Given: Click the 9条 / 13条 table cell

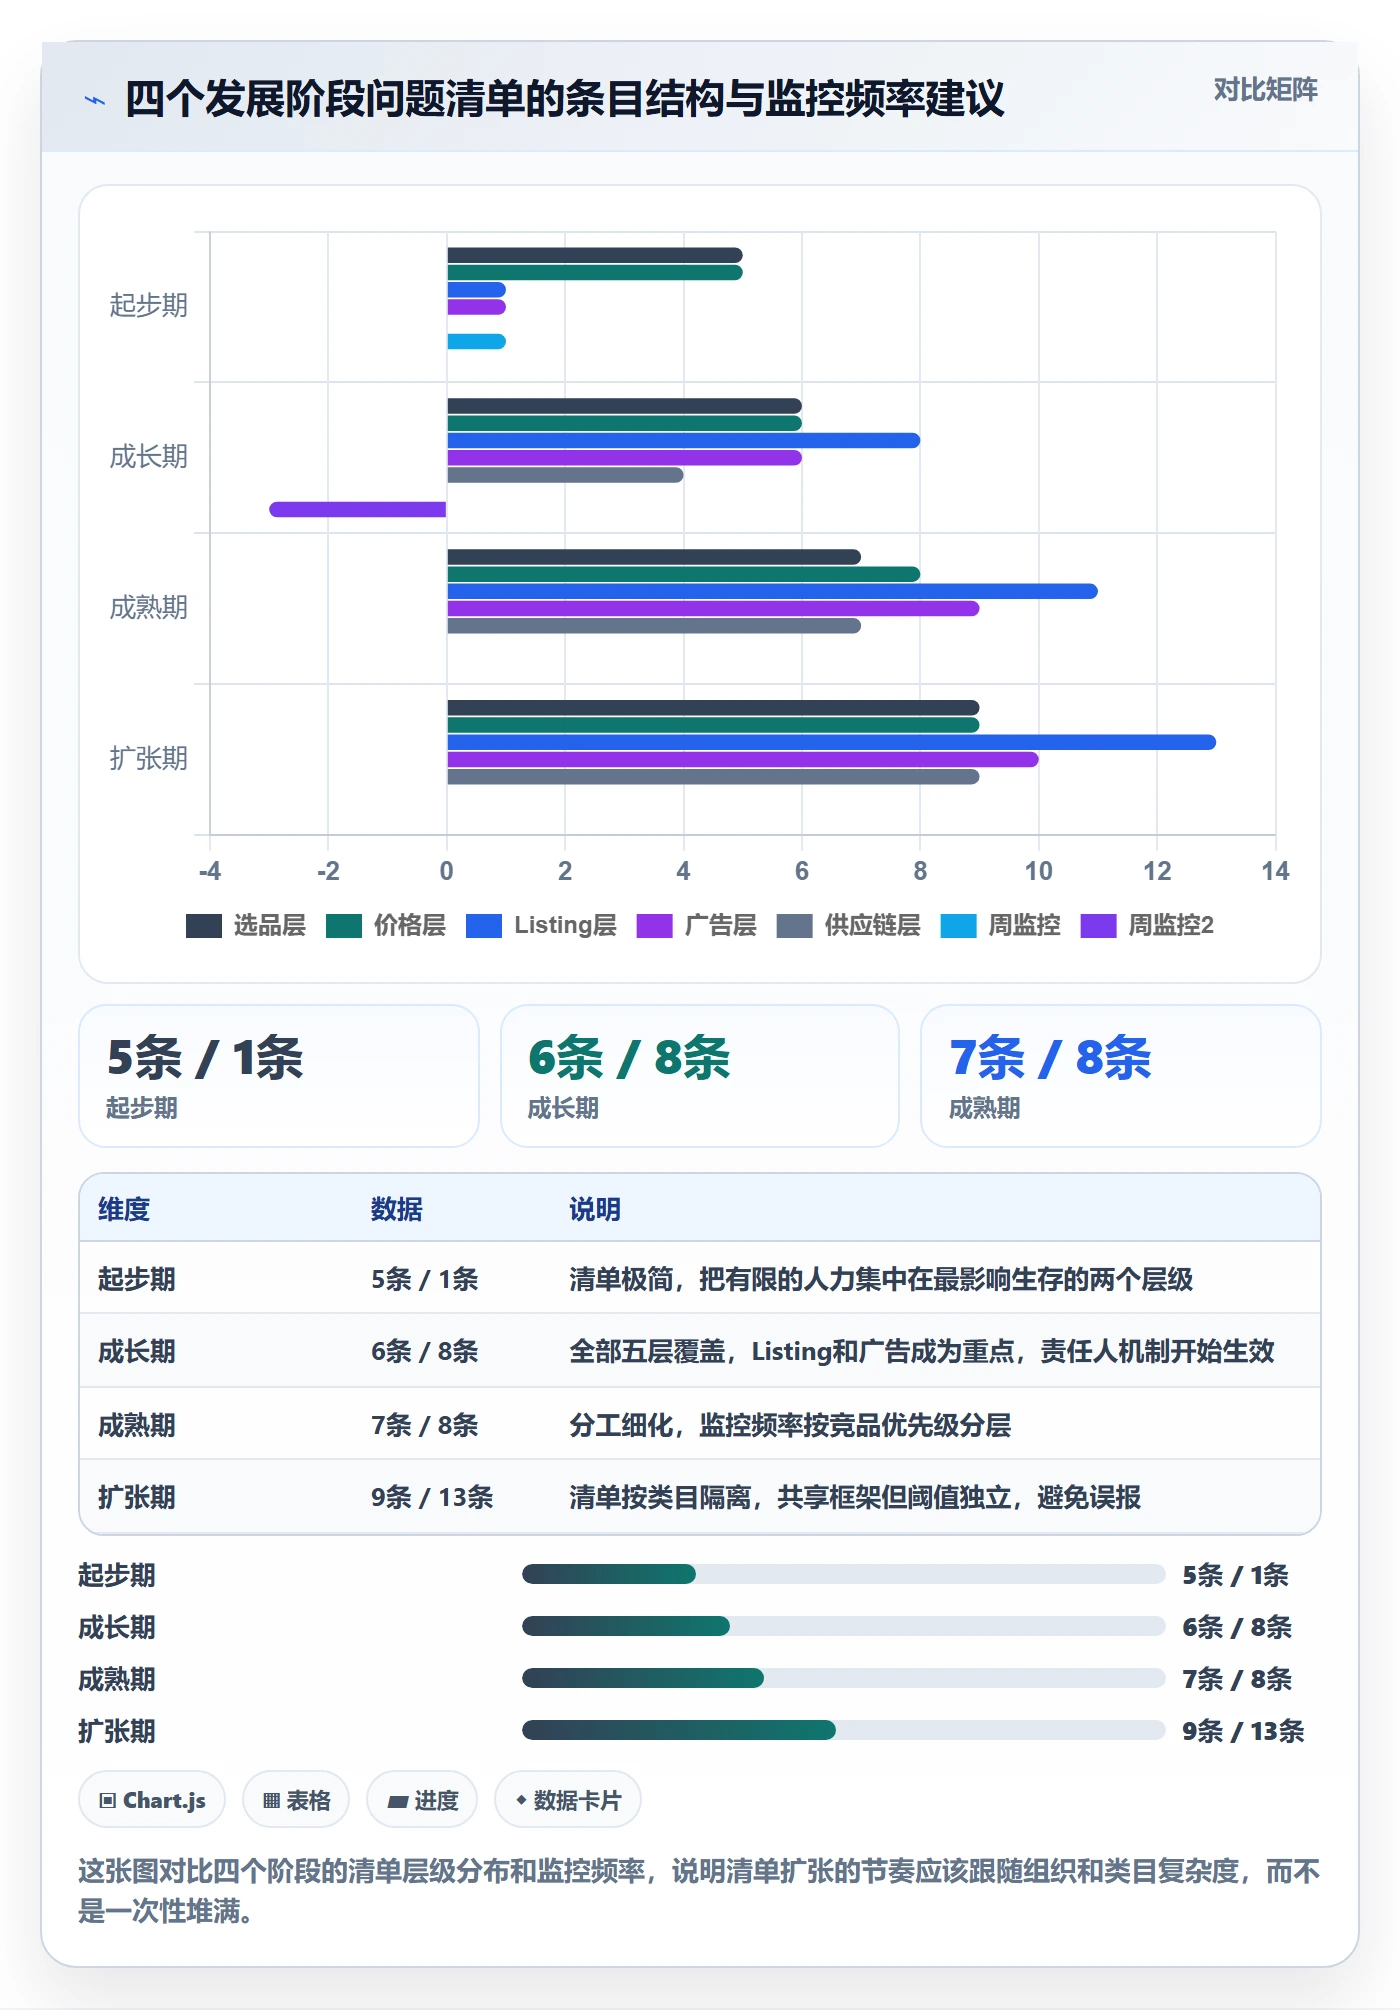Looking at the screenshot, I should click(x=432, y=1497).
